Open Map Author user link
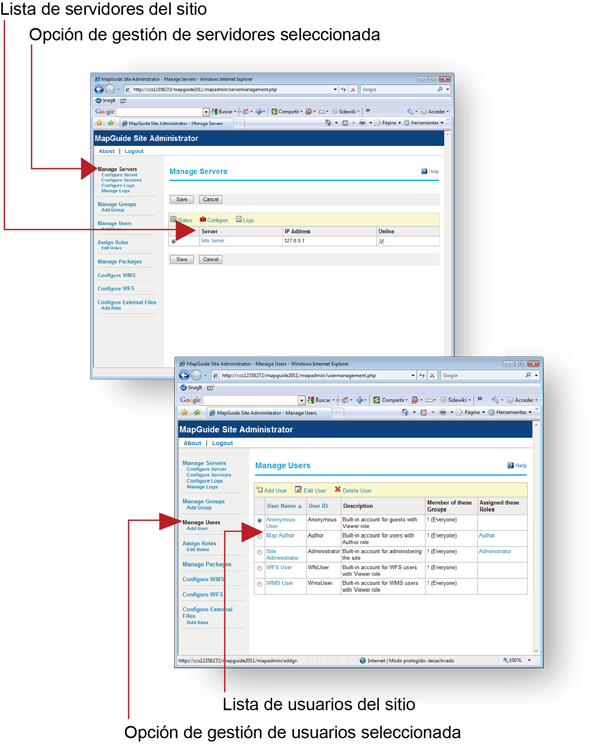The height and width of the screenshot is (744, 600). coord(280,535)
